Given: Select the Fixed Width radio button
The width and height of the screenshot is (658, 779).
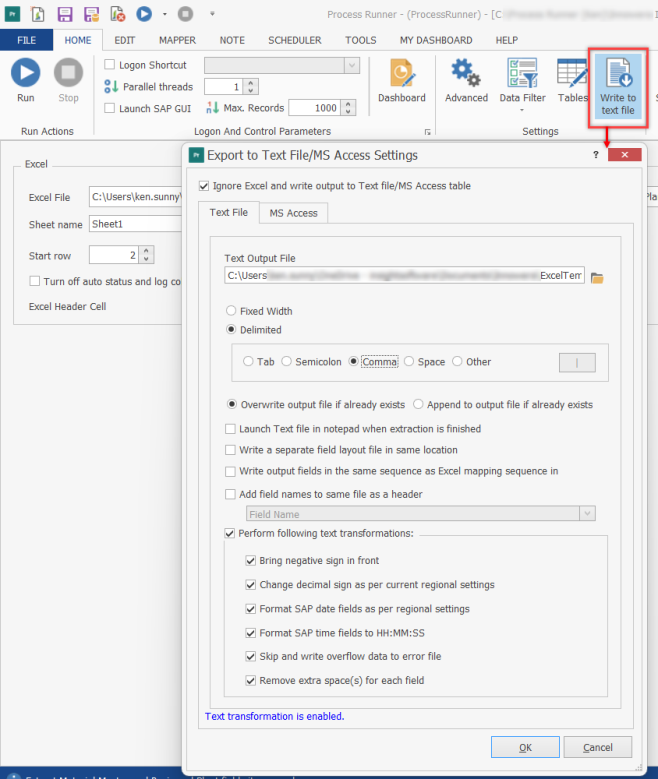Looking at the screenshot, I should (x=231, y=311).
